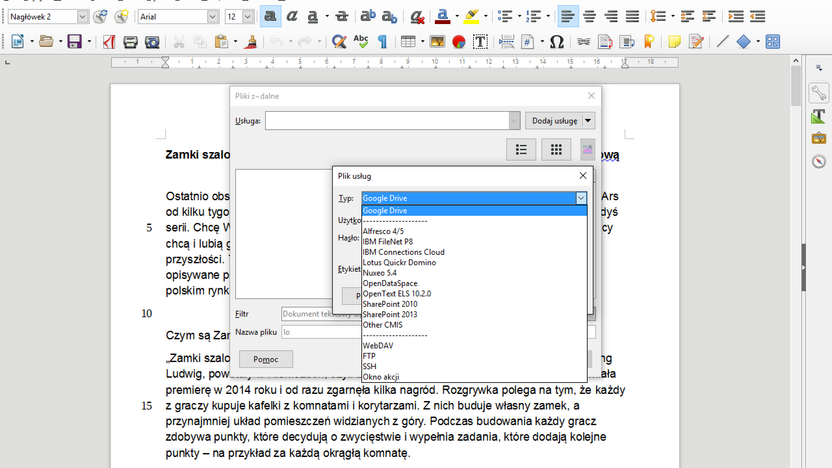Open a file with folder icon

[x=46, y=41]
